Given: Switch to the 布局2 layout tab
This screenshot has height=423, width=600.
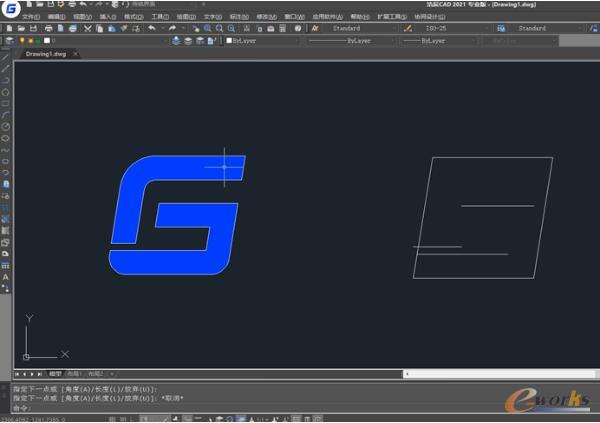Looking at the screenshot, I should [x=96, y=374].
